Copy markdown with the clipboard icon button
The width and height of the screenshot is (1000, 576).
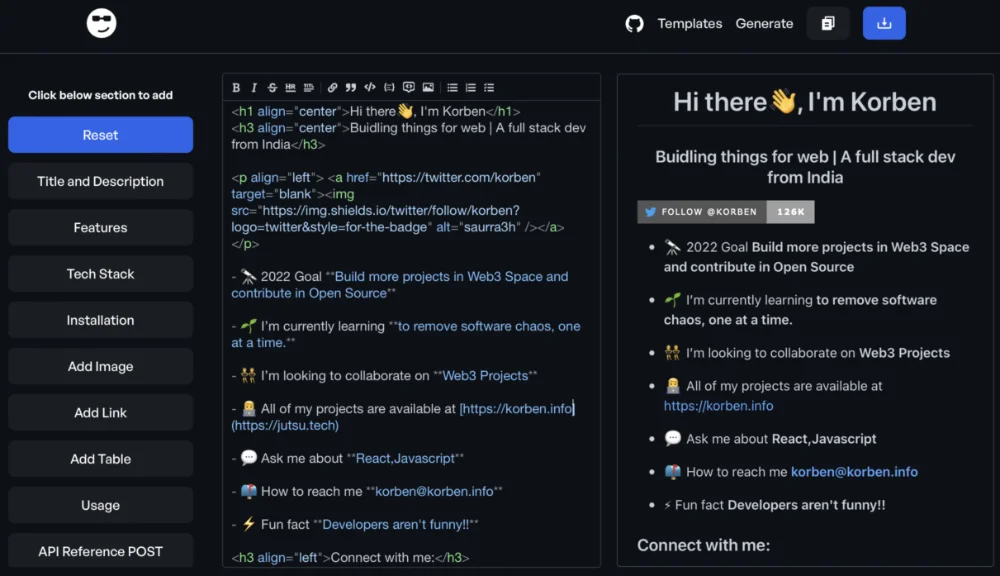click(x=828, y=24)
